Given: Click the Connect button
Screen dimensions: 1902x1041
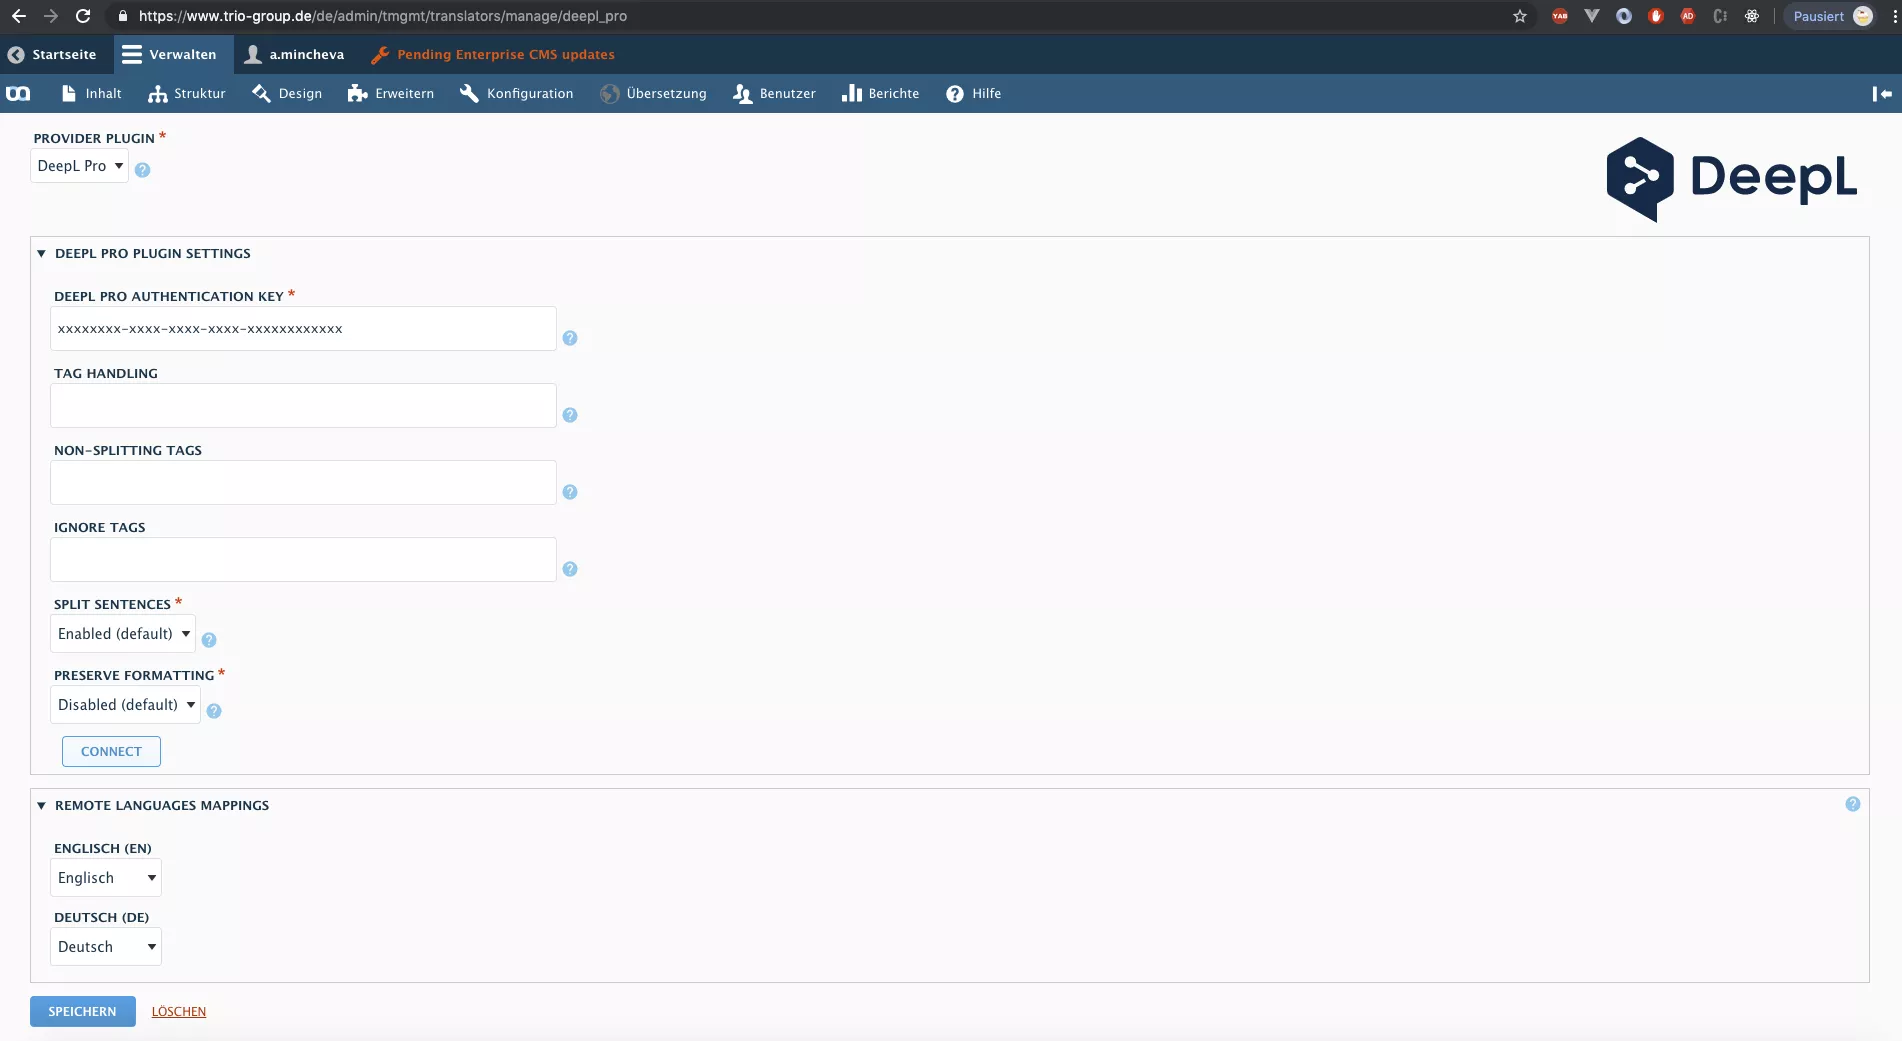Looking at the screenshot, I should (111, 751).
